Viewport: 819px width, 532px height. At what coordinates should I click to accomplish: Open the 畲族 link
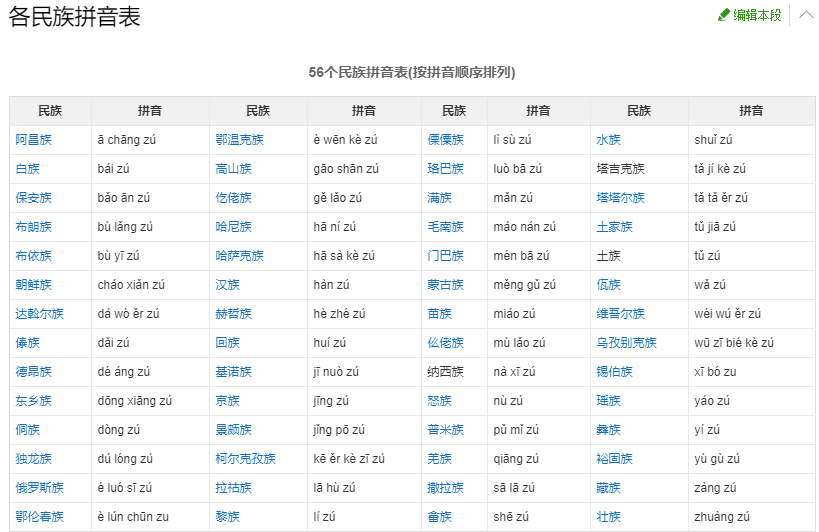440,517
